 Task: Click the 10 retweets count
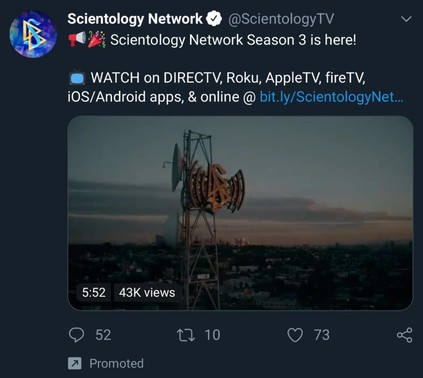(x=212, y=335)
